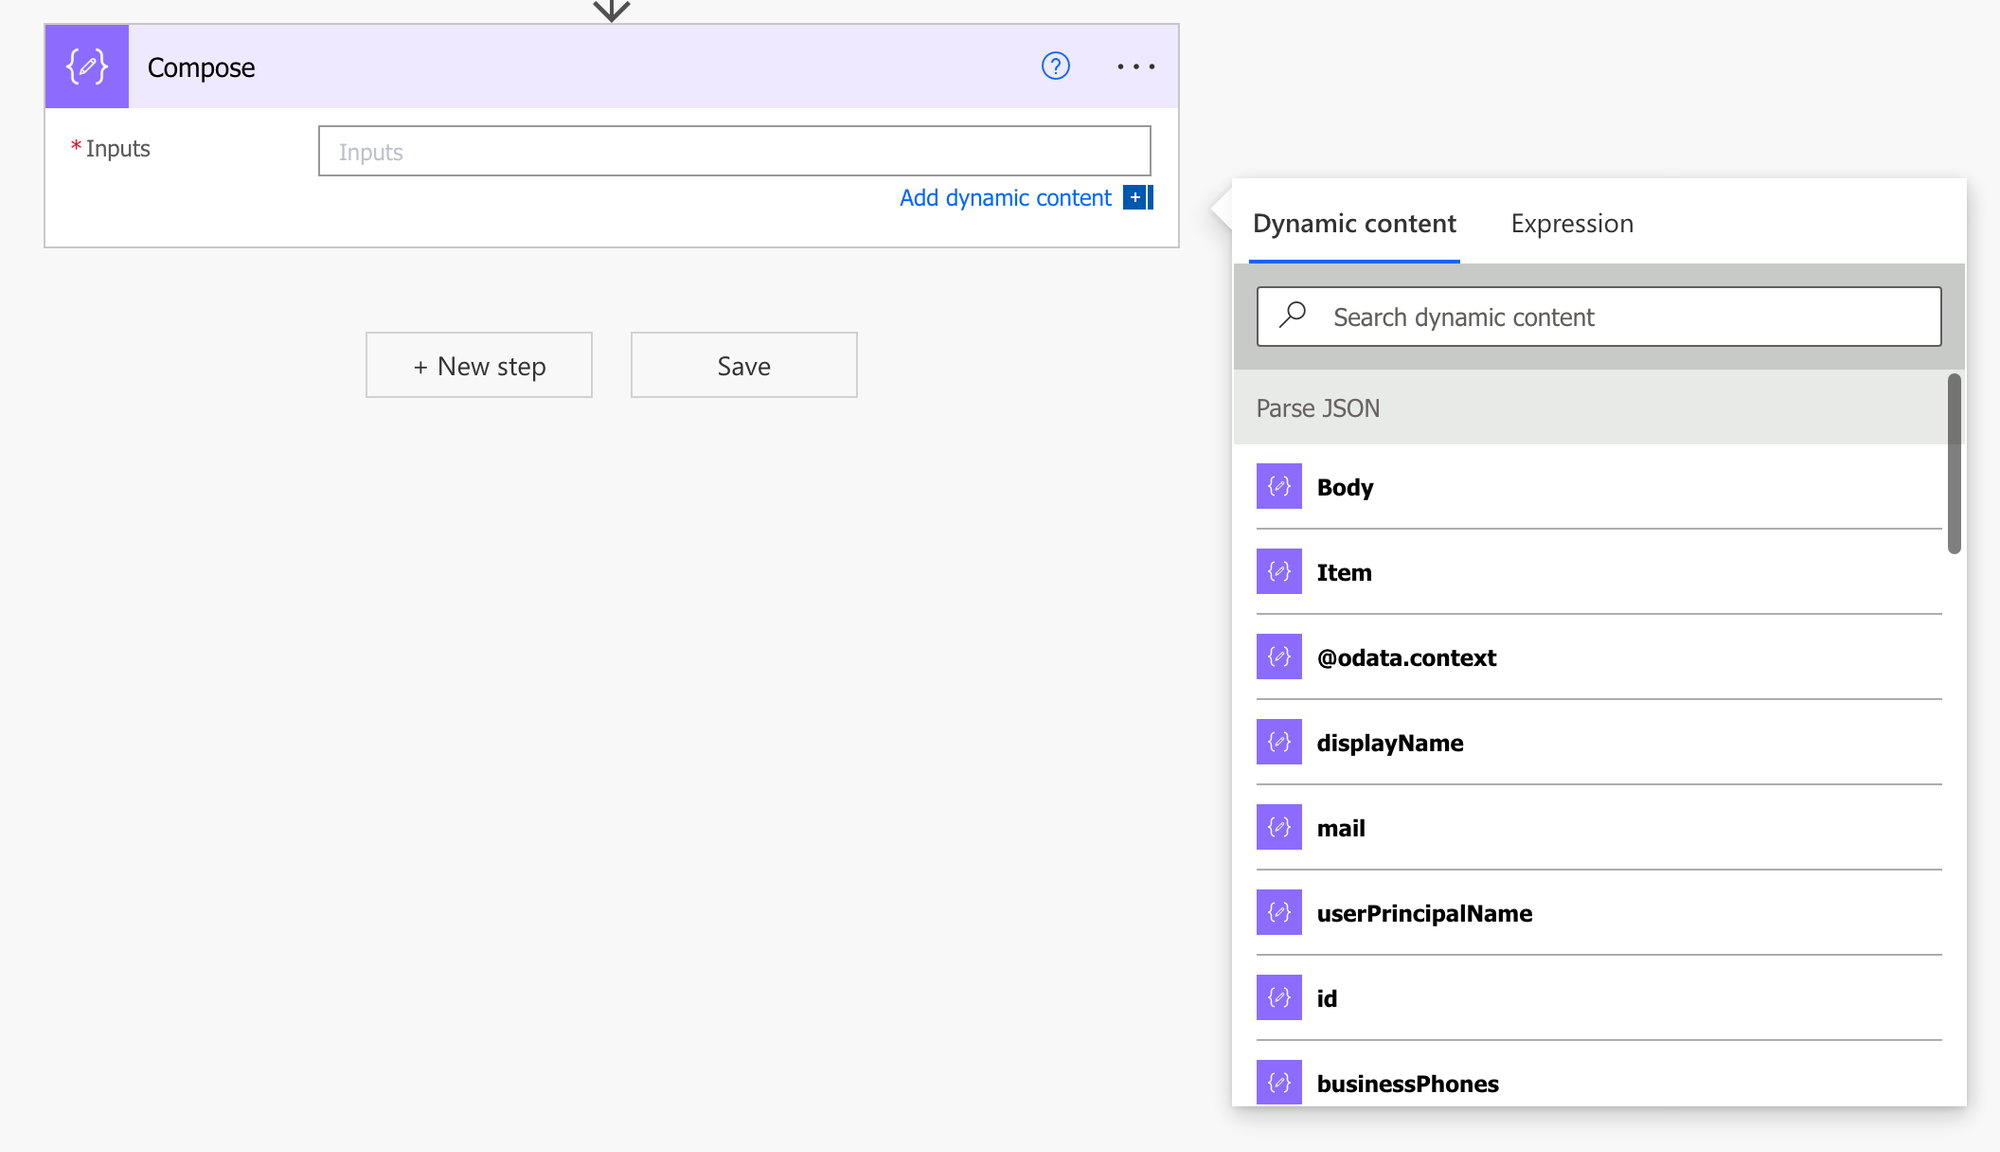This screenshot has height=1152, width=2000.
Task: Select the Body dynamic content icon
Action: [x=1278, y=487]
